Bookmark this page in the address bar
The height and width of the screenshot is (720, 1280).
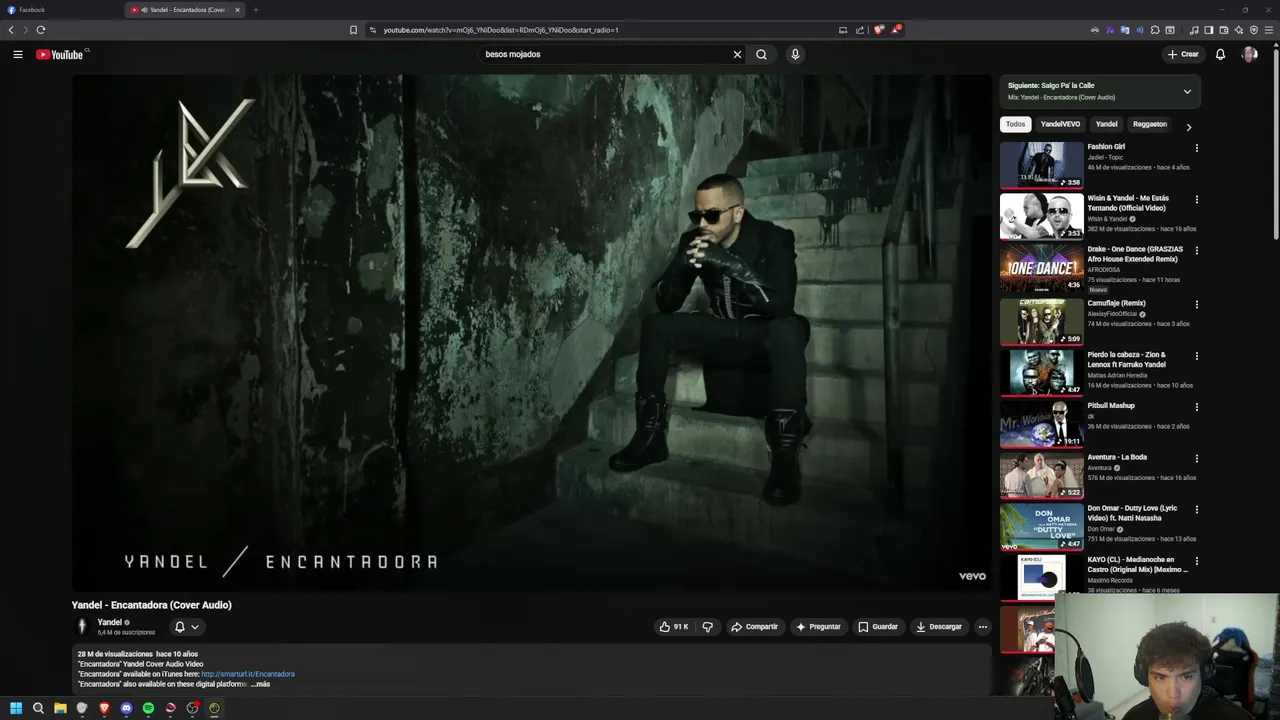(353, 30)
